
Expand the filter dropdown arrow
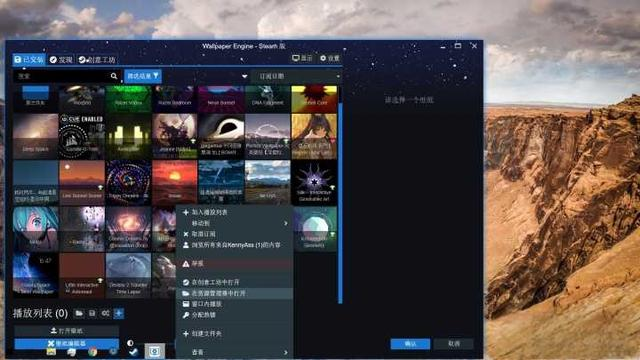tap(244, 76)
